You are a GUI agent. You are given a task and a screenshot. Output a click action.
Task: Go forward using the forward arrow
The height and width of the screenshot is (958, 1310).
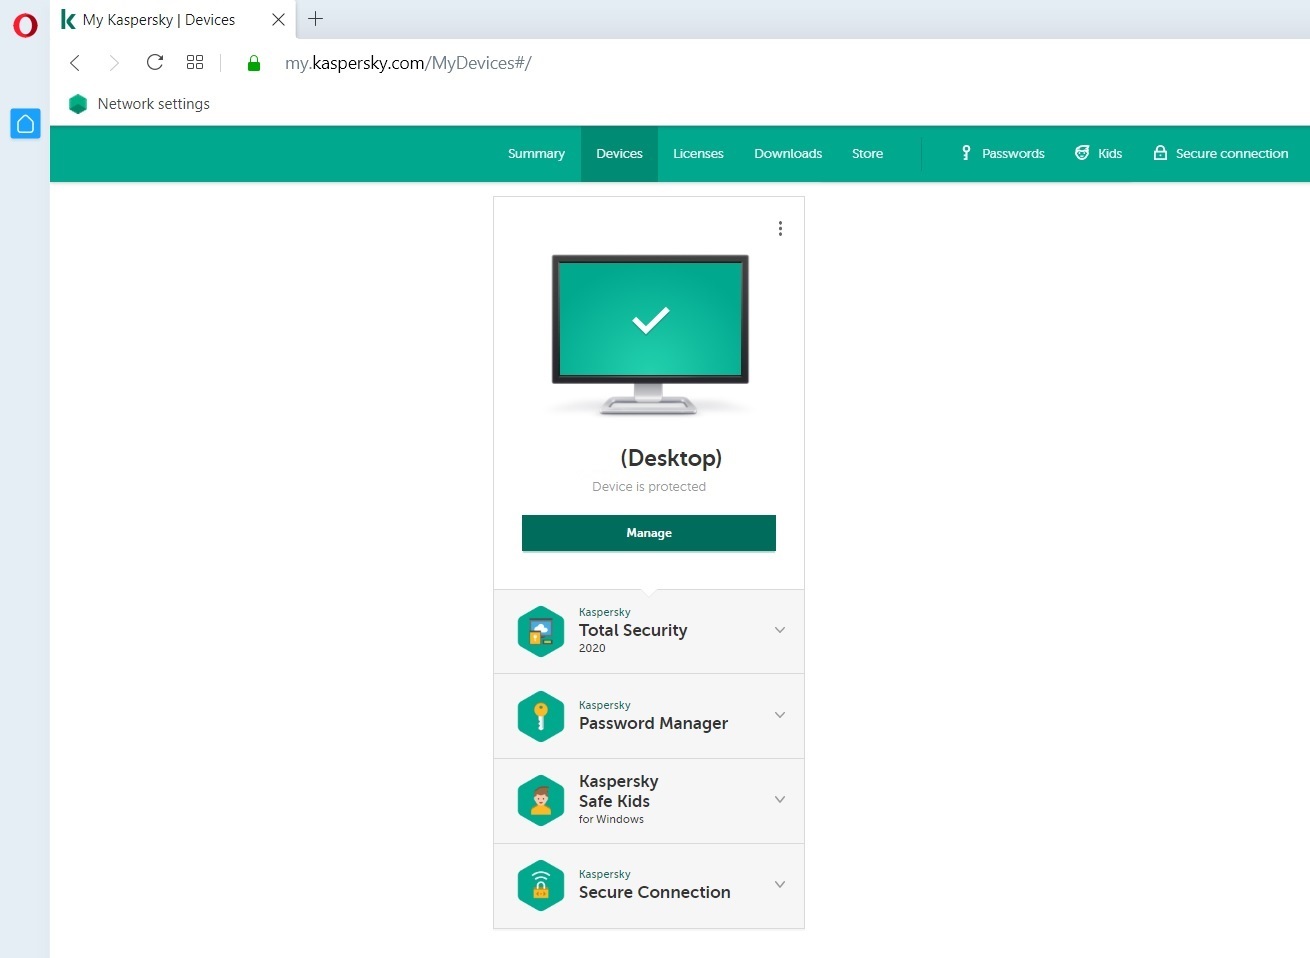(113, 63)
